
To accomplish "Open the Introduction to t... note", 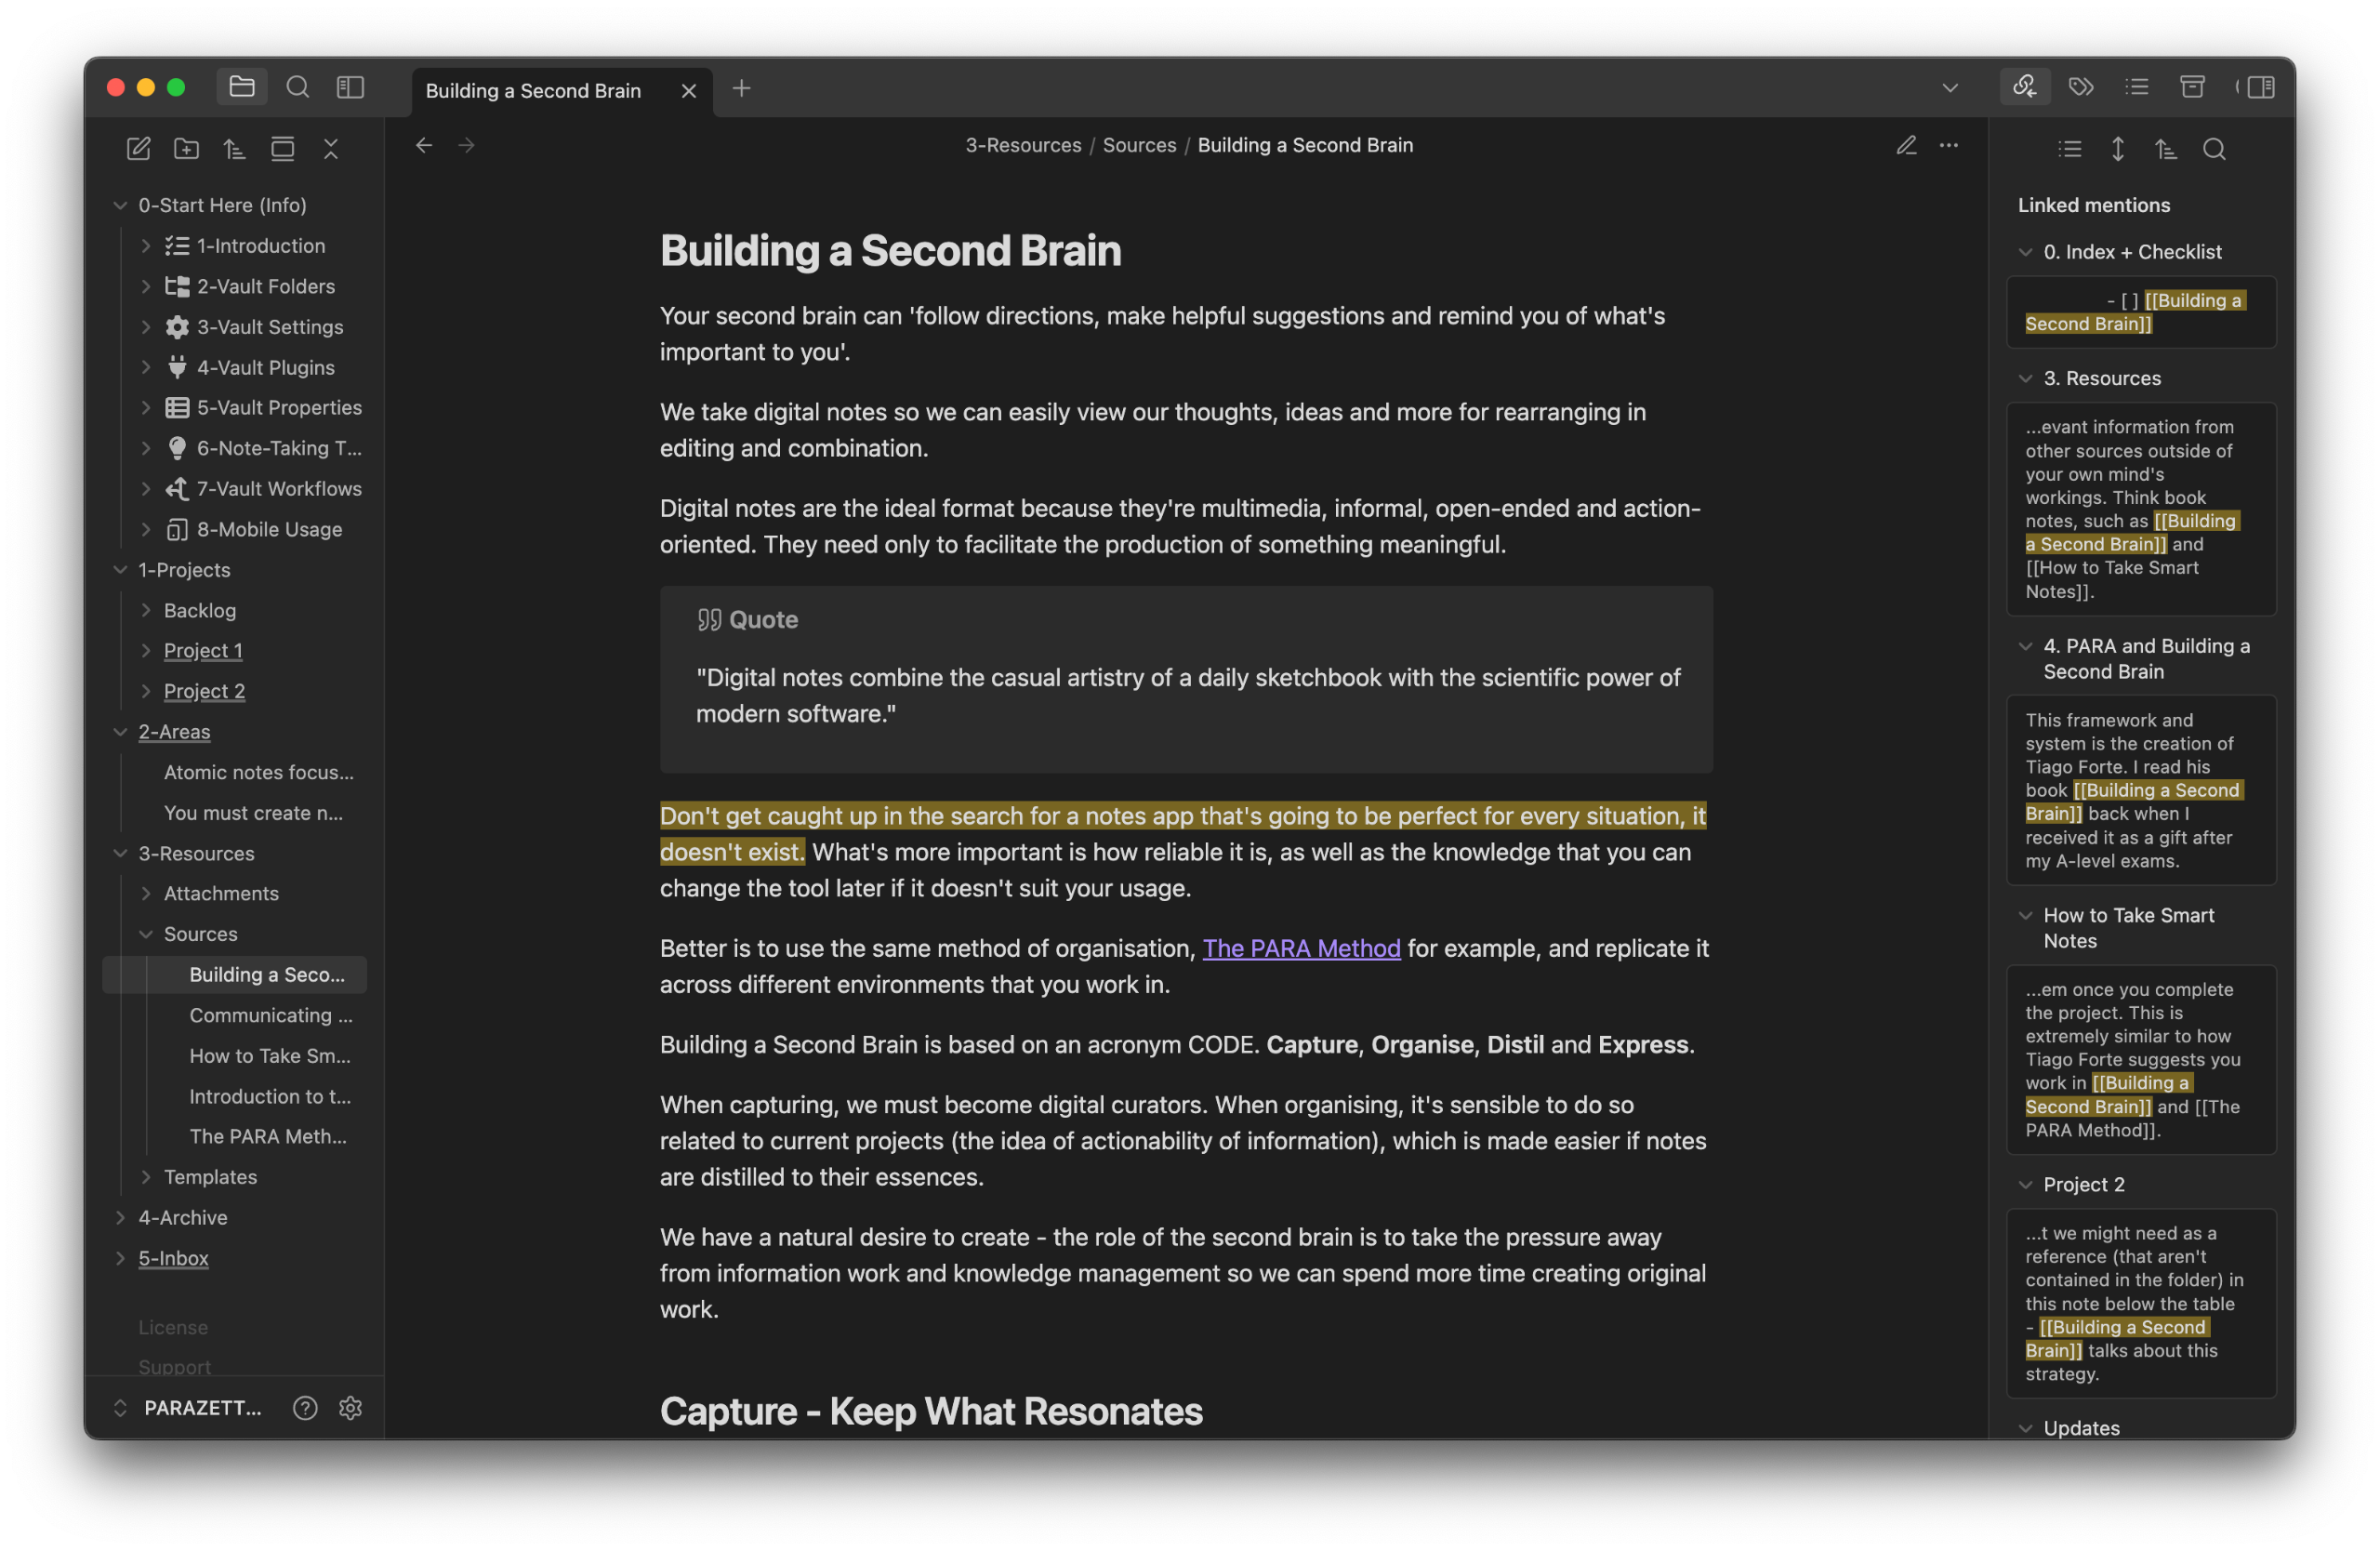I will click(270, 1096).
